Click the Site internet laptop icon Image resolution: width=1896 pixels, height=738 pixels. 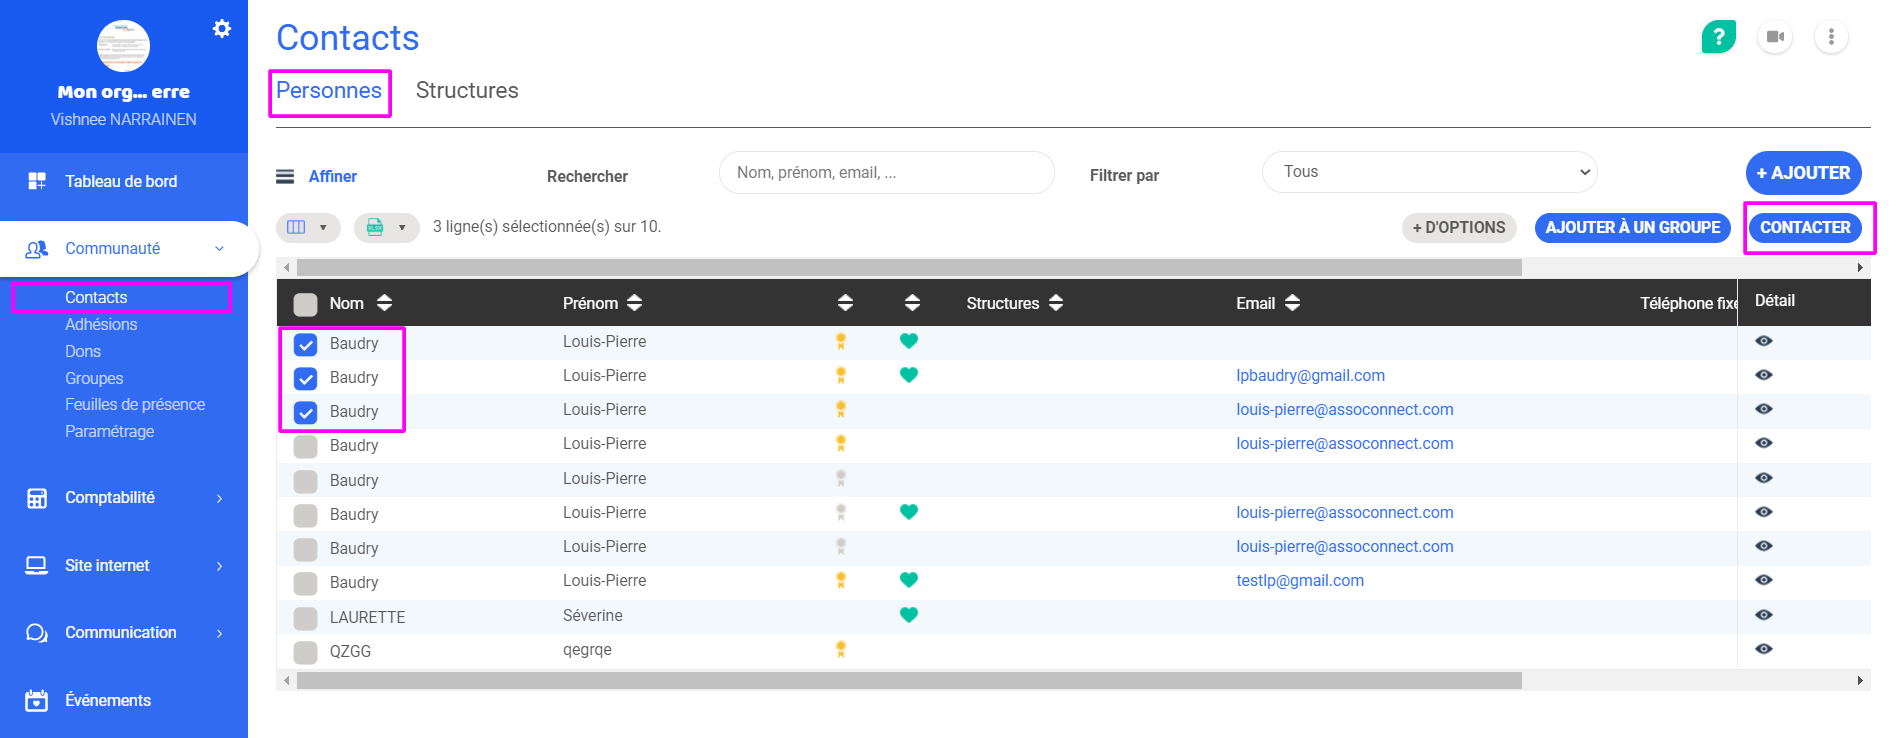pyautogui.click(x=37, y=566)
